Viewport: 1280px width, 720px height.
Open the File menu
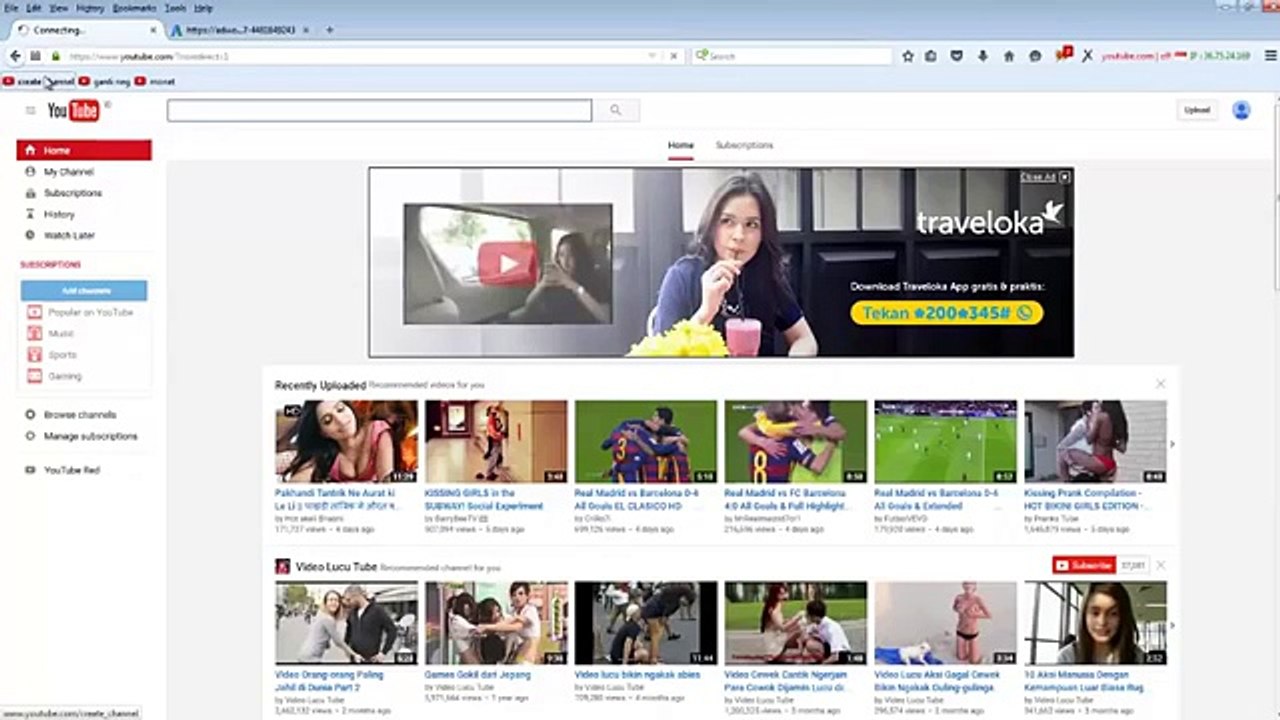tap(11, 8)
